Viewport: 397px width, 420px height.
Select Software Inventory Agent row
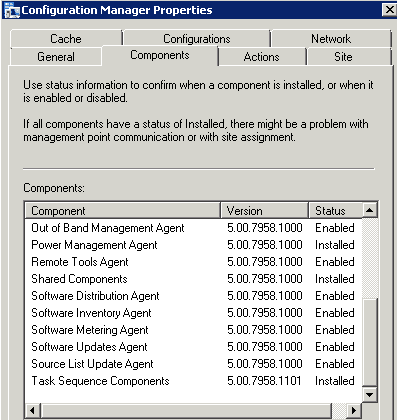(x=193, y=313)
